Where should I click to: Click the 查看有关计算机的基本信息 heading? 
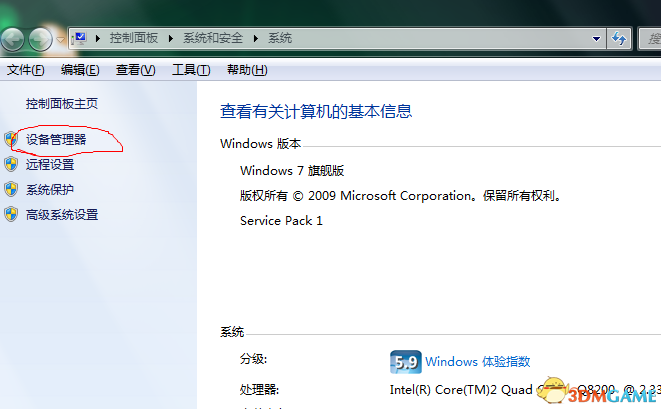click(x=316, y=111)
